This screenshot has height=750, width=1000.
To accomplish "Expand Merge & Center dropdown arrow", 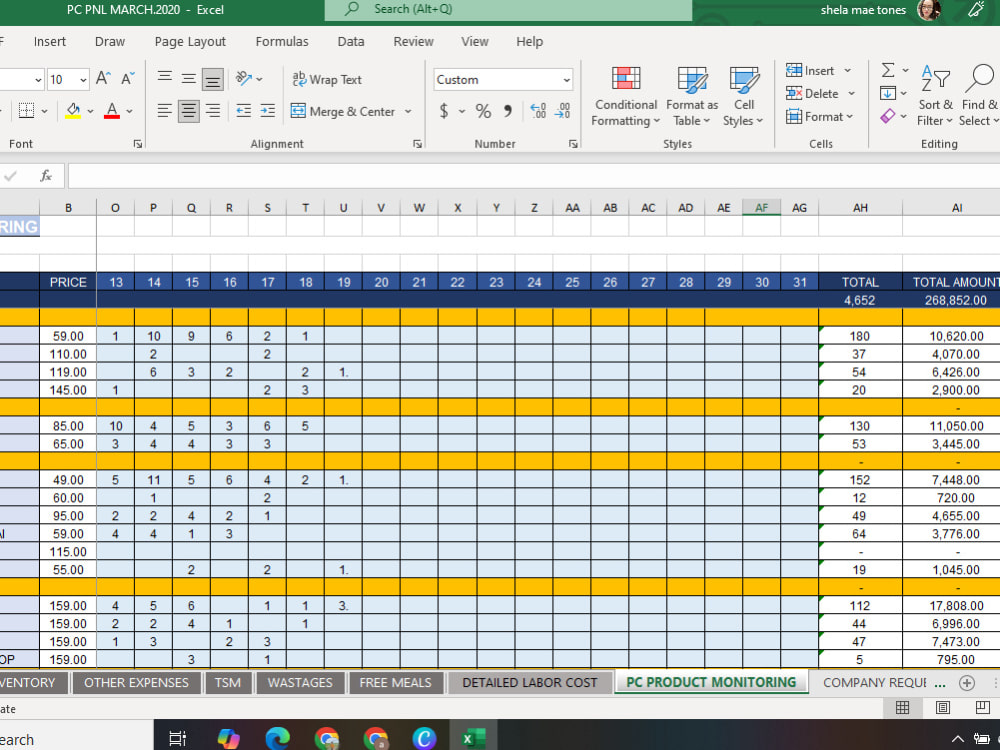I will pyautogui.click(x=408, y=112).
